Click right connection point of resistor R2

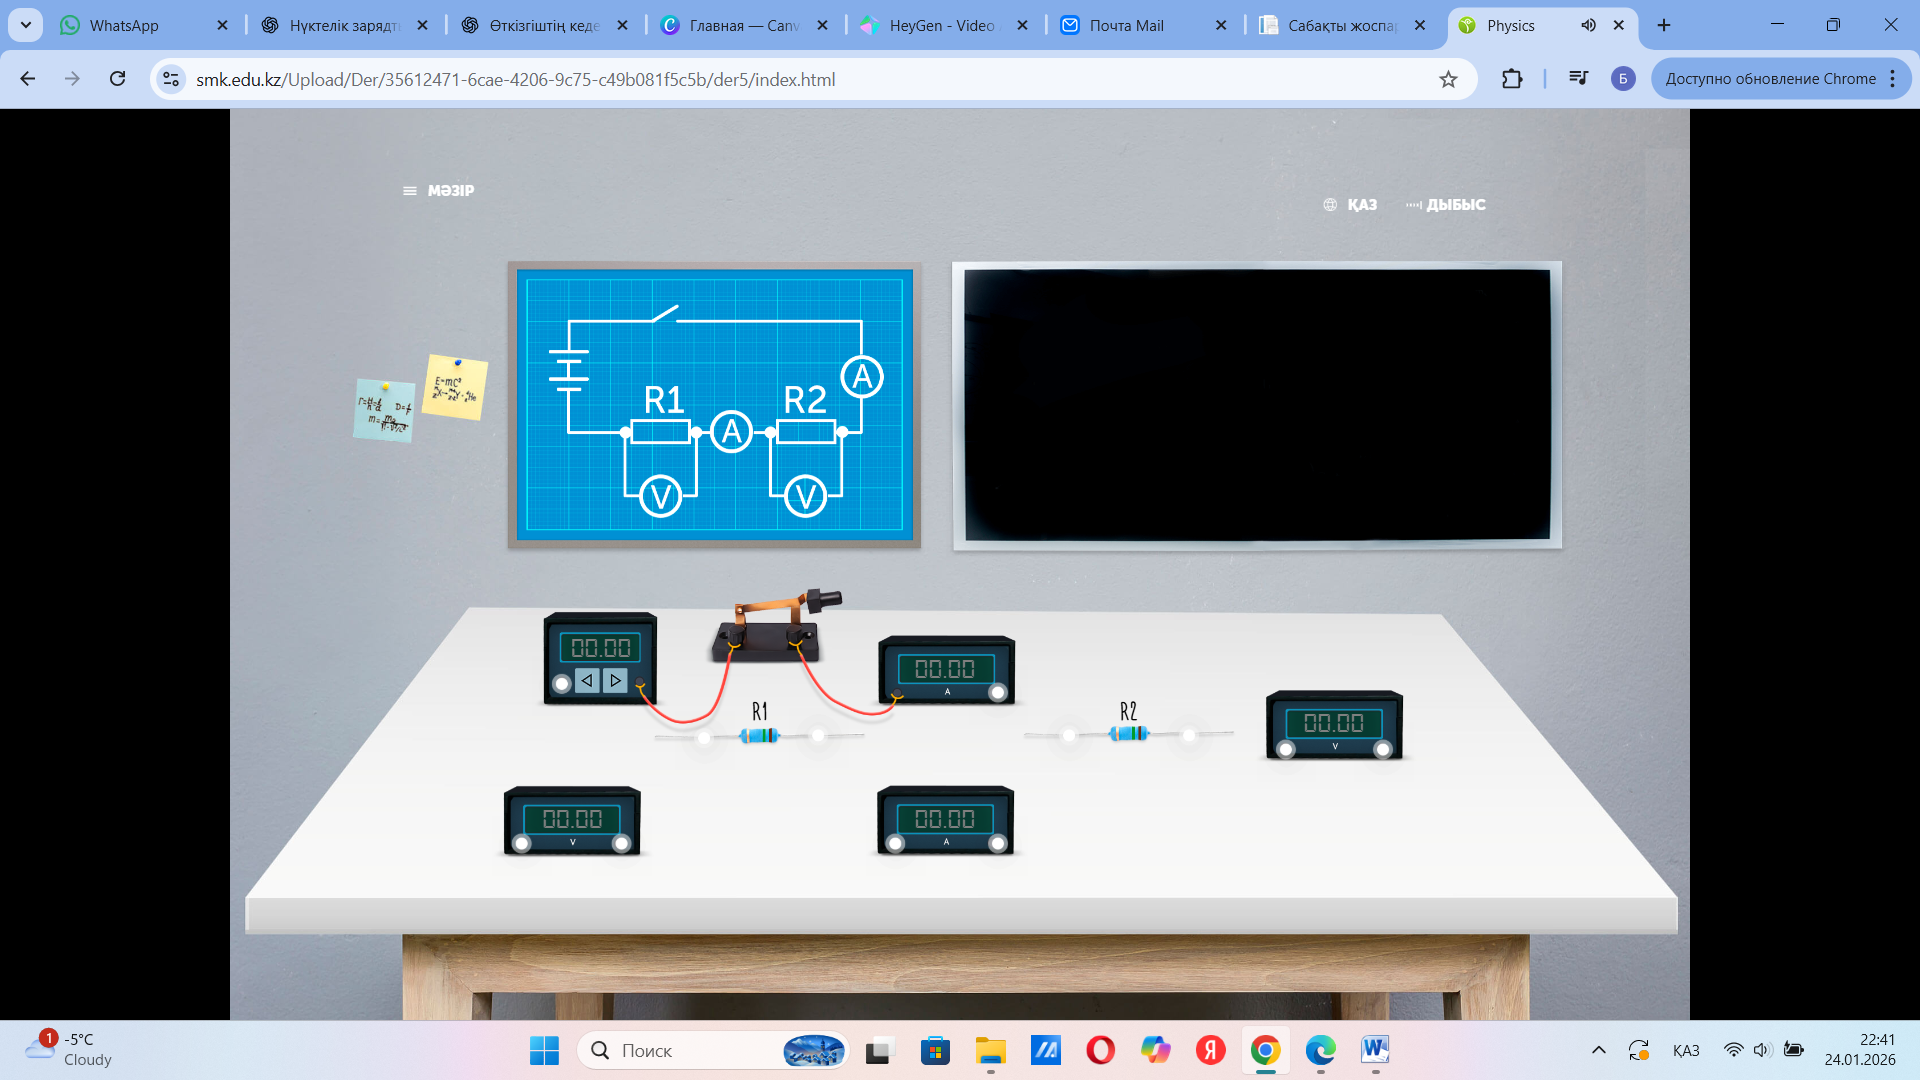1189,736
